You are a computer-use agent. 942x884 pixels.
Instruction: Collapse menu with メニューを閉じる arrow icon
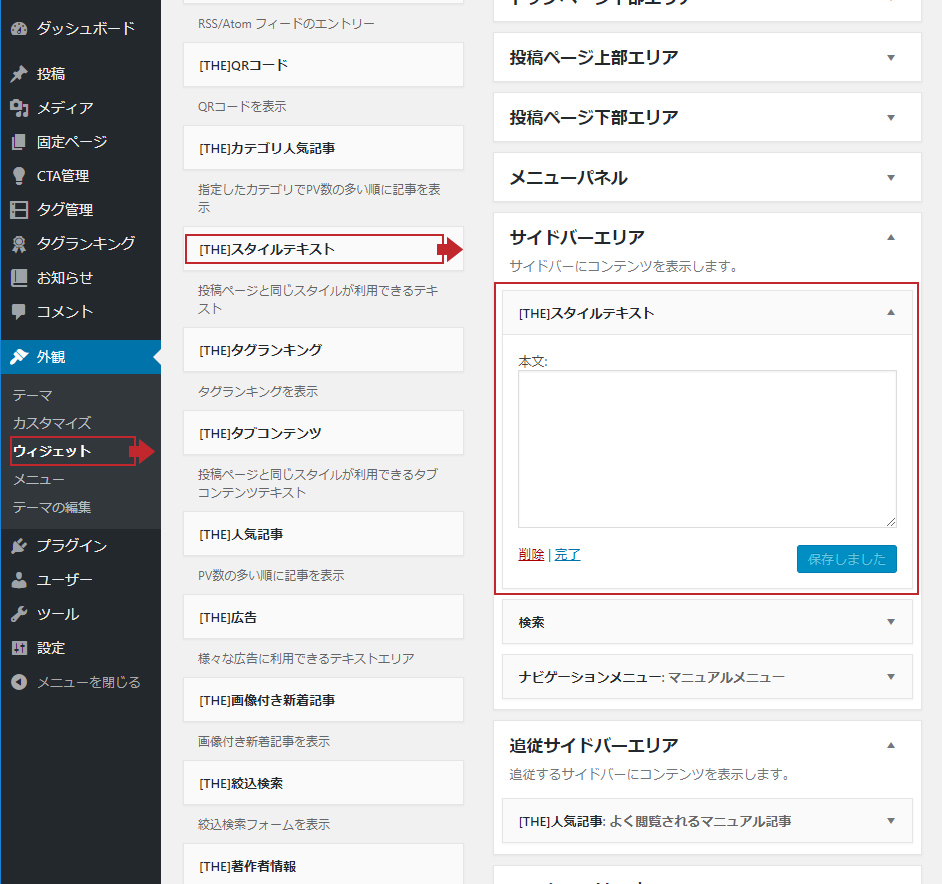[18, 682]
